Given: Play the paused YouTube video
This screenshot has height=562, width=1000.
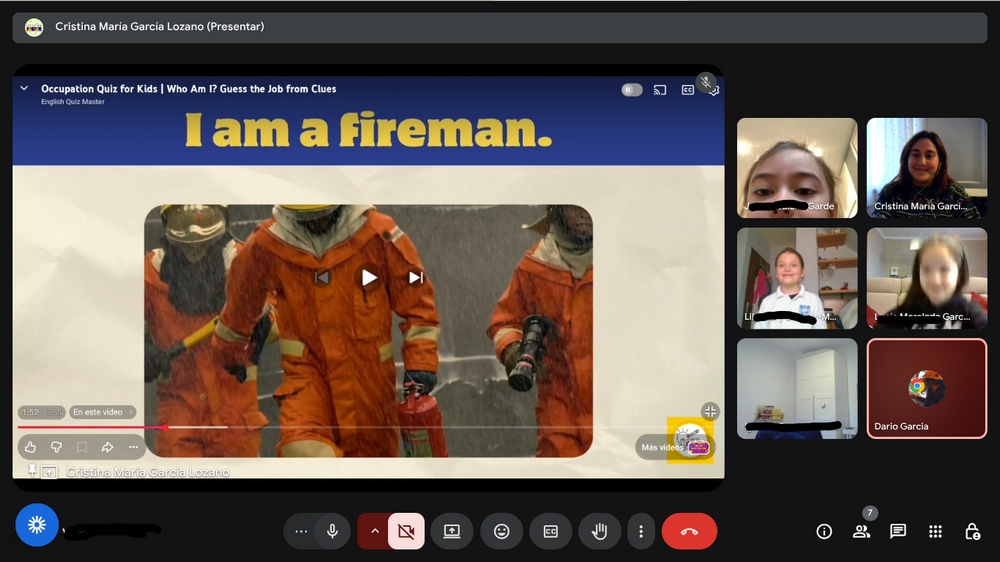Looking at the screenshot, I should point(369,277).
